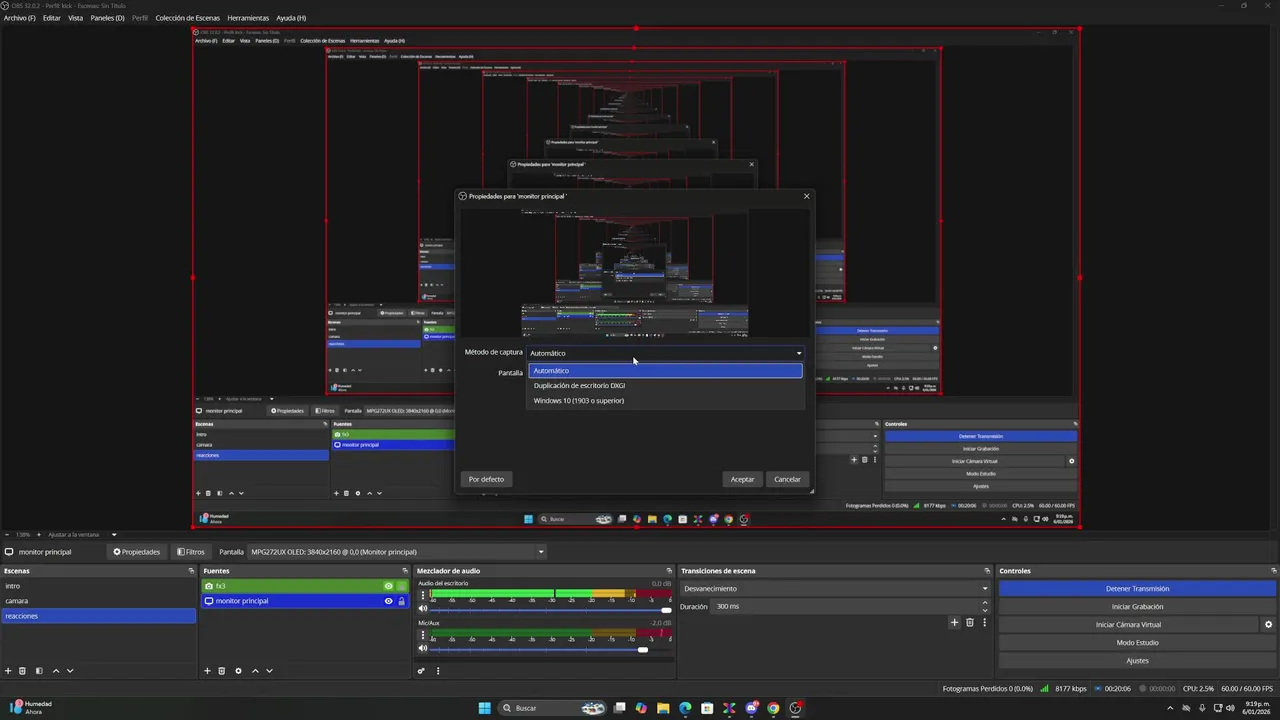Choose Windows 10 (1903 o superior) option
Viewport: 1280px width, 720px height.
pos(665,401)
